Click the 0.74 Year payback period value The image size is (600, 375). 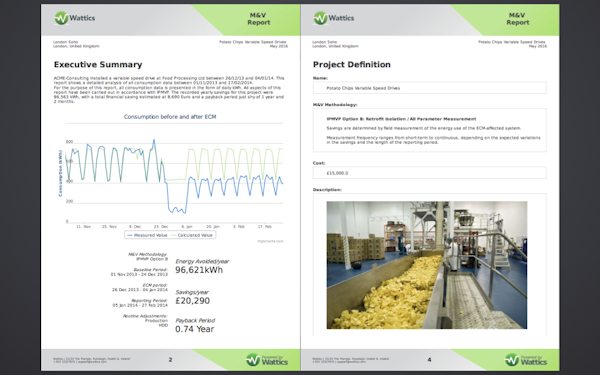point(194,329)
